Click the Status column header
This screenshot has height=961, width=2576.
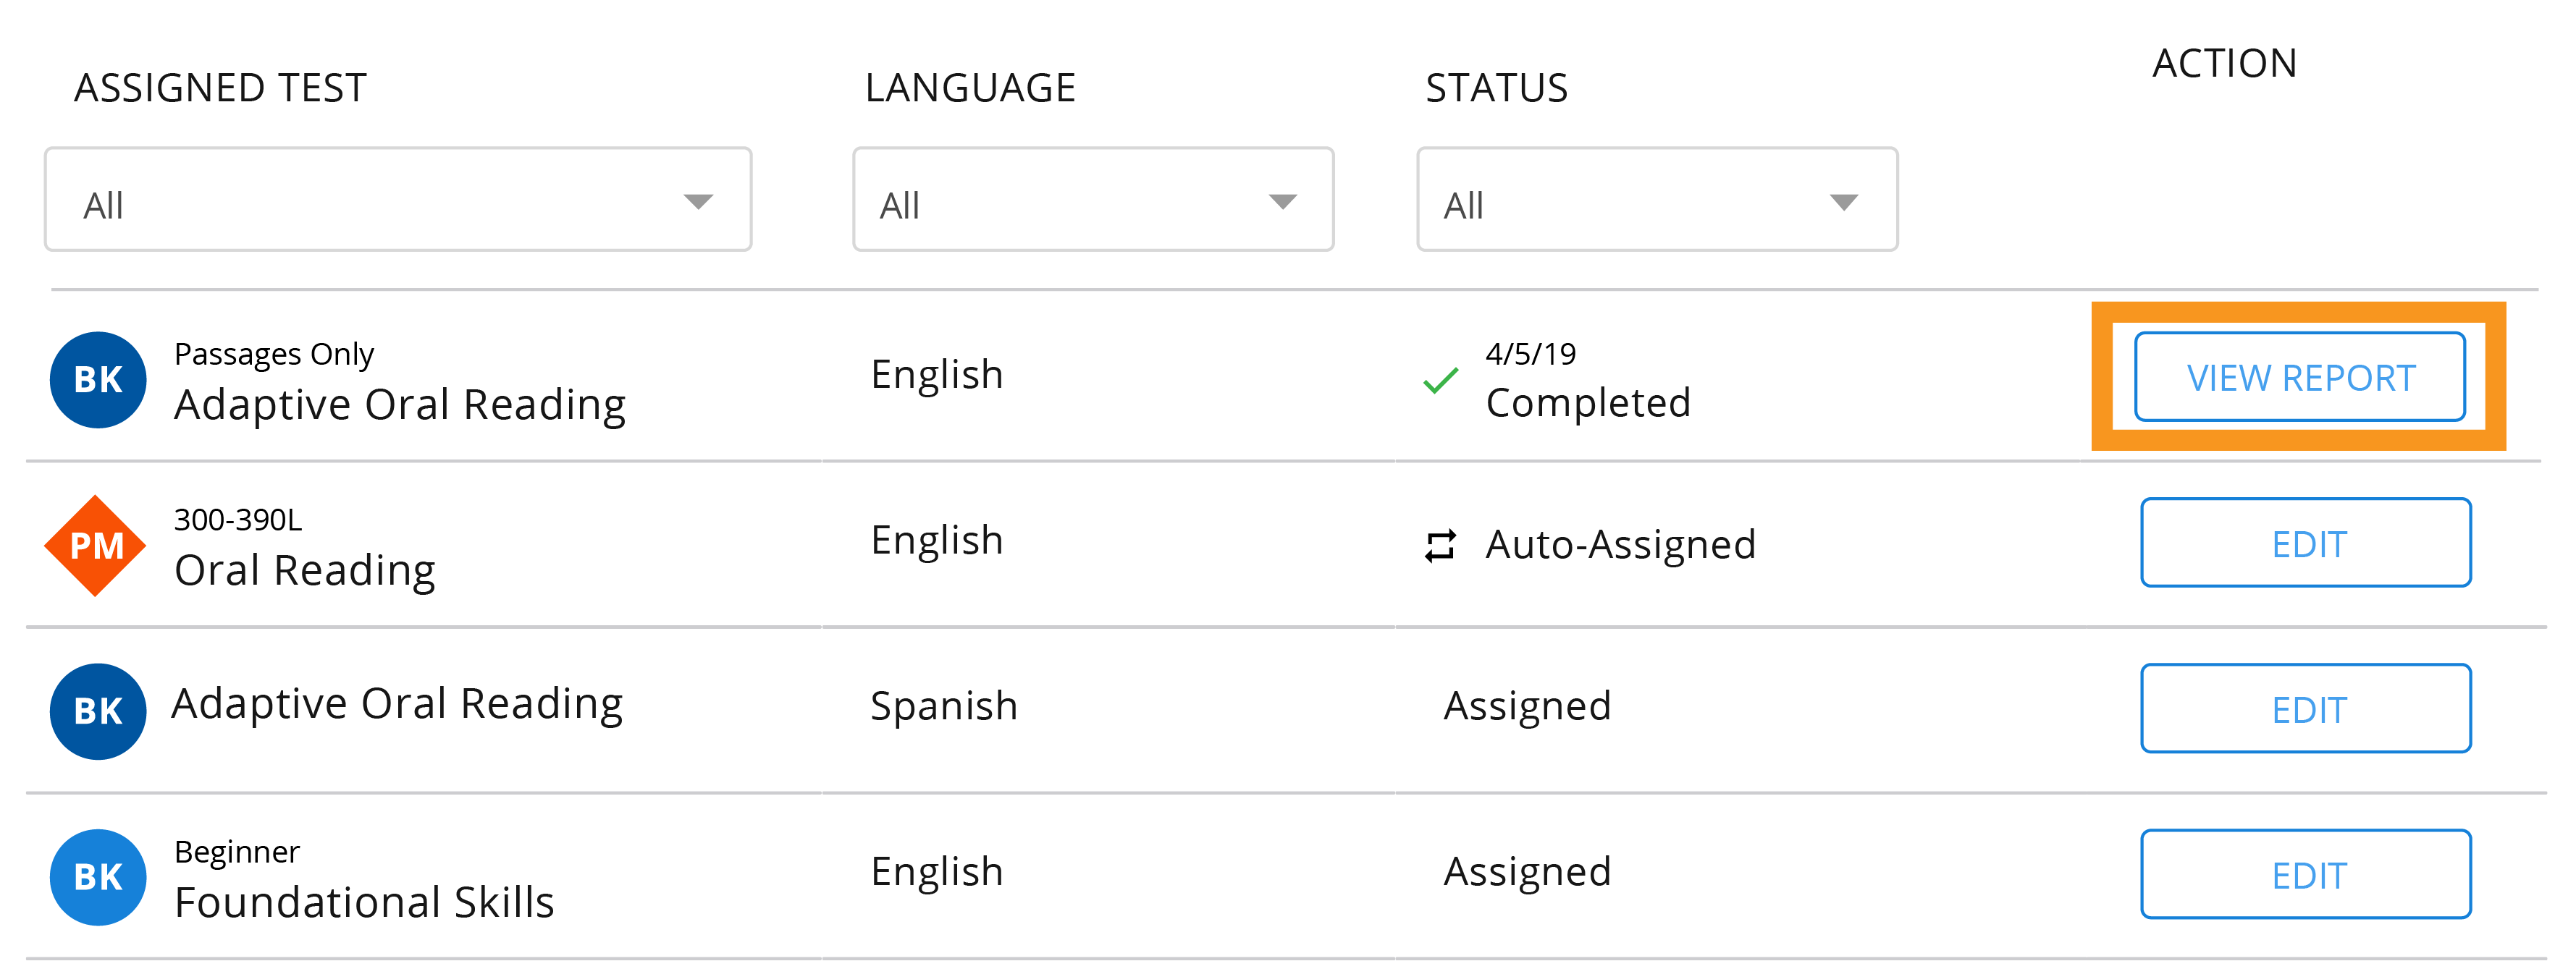(x=1496, y=88)
